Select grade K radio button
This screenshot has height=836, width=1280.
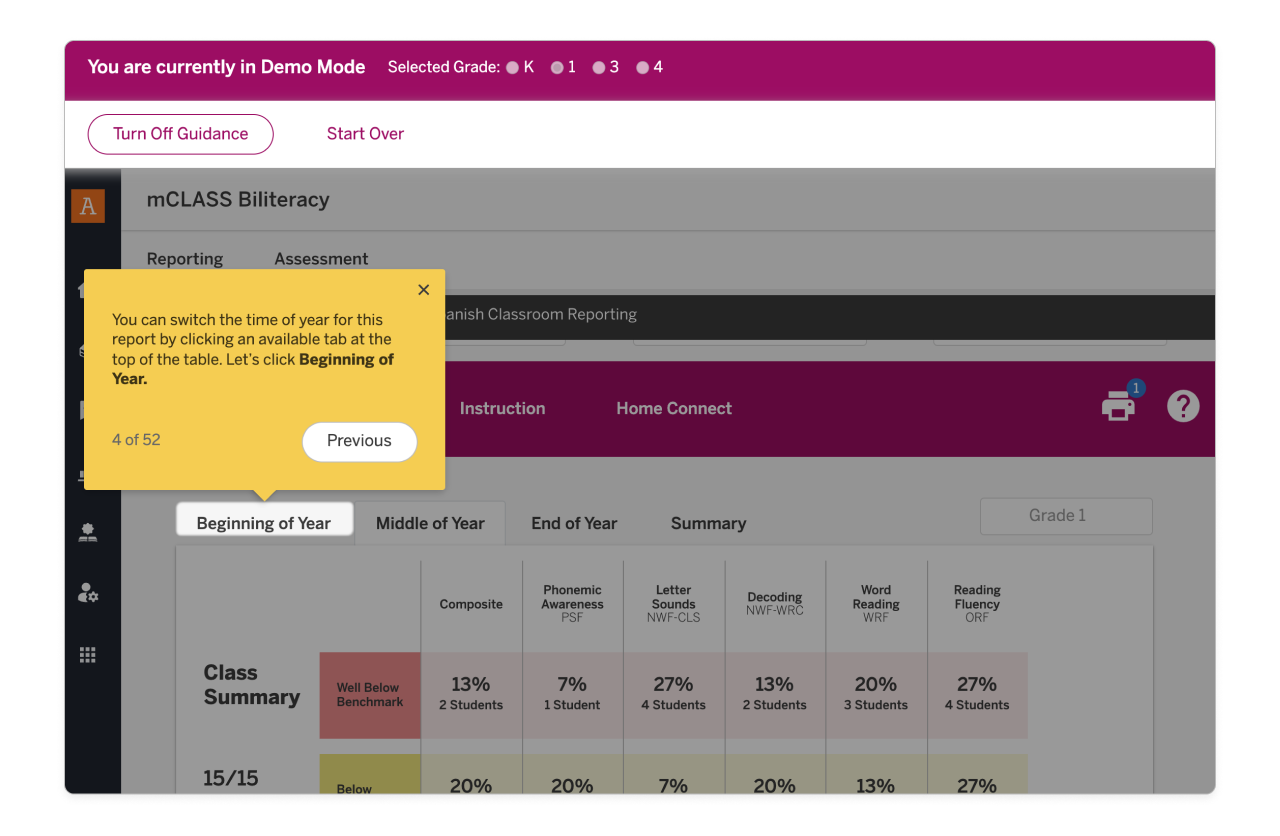click(x=513, y=68)
